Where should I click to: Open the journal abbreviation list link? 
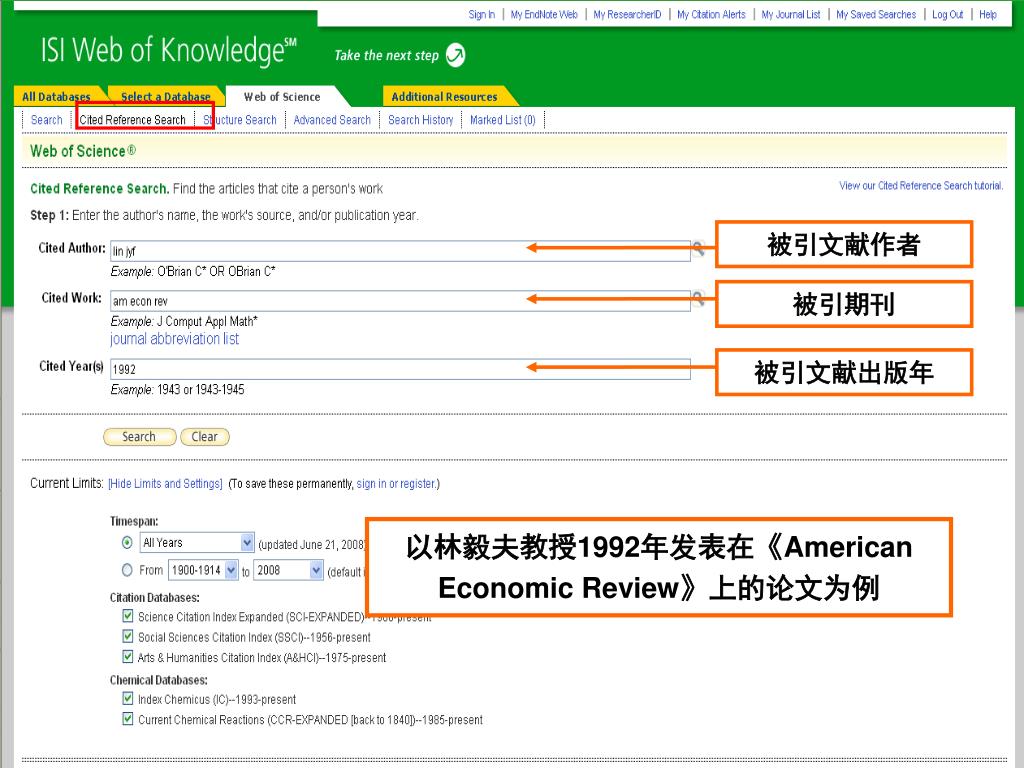tap(174, 339)
